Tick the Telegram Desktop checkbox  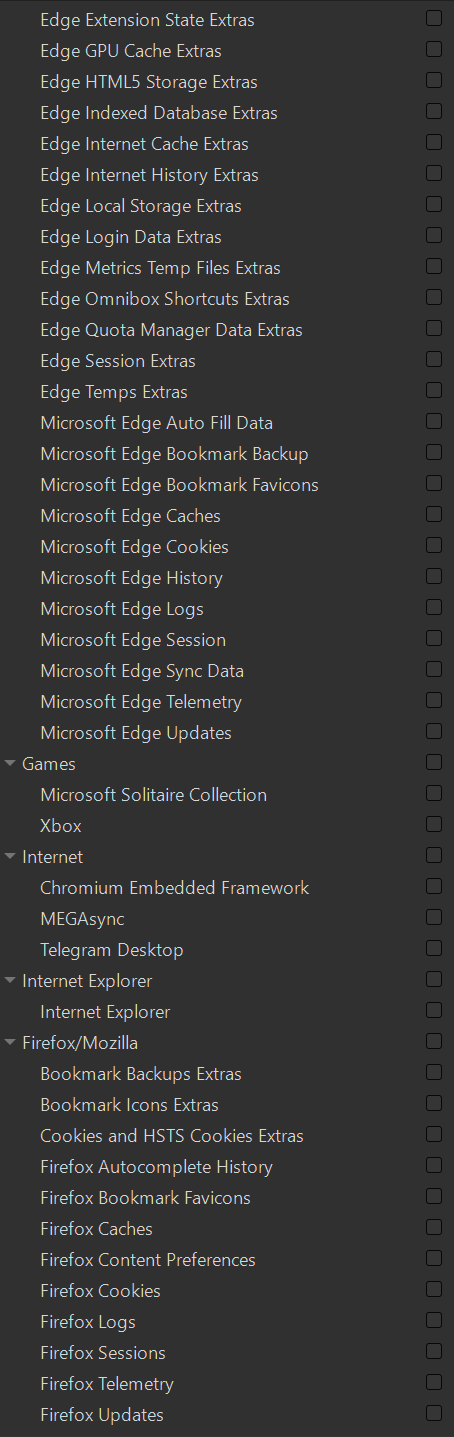tap(434, 948)
